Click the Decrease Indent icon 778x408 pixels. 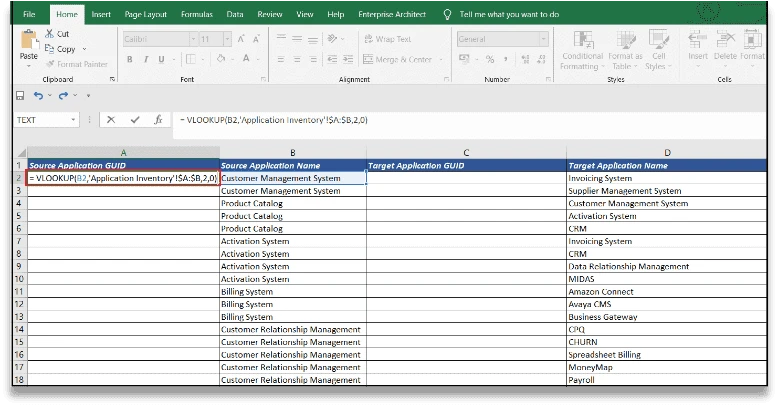pos(332,60)
